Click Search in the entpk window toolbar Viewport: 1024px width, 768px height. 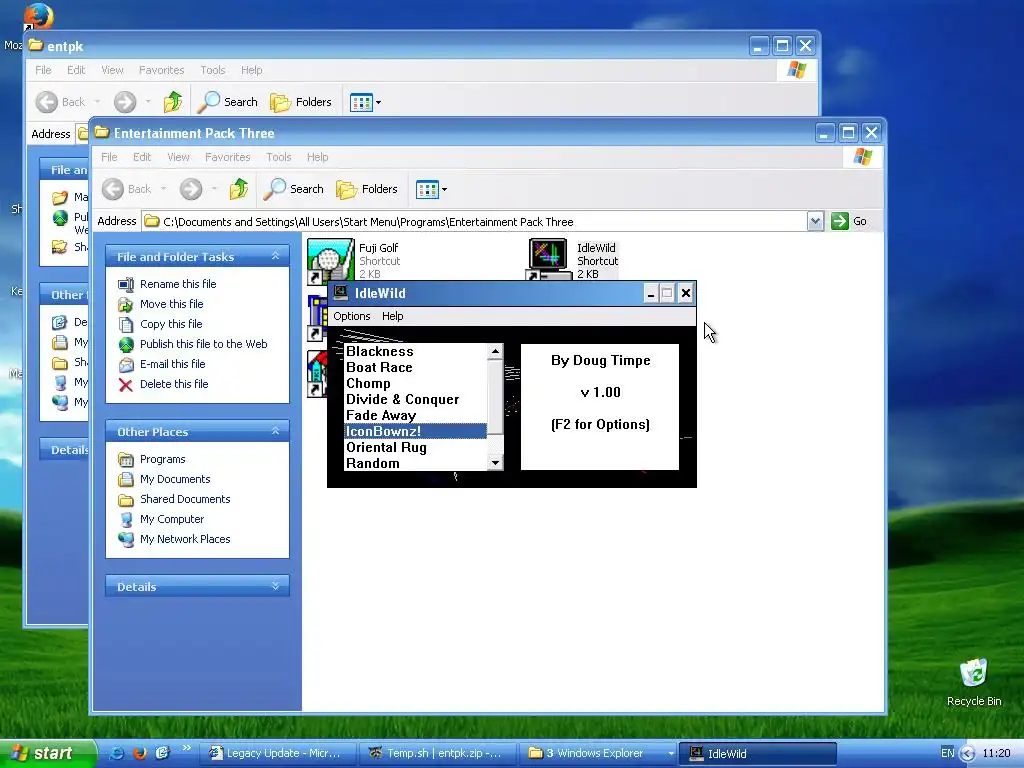point(227,102)
